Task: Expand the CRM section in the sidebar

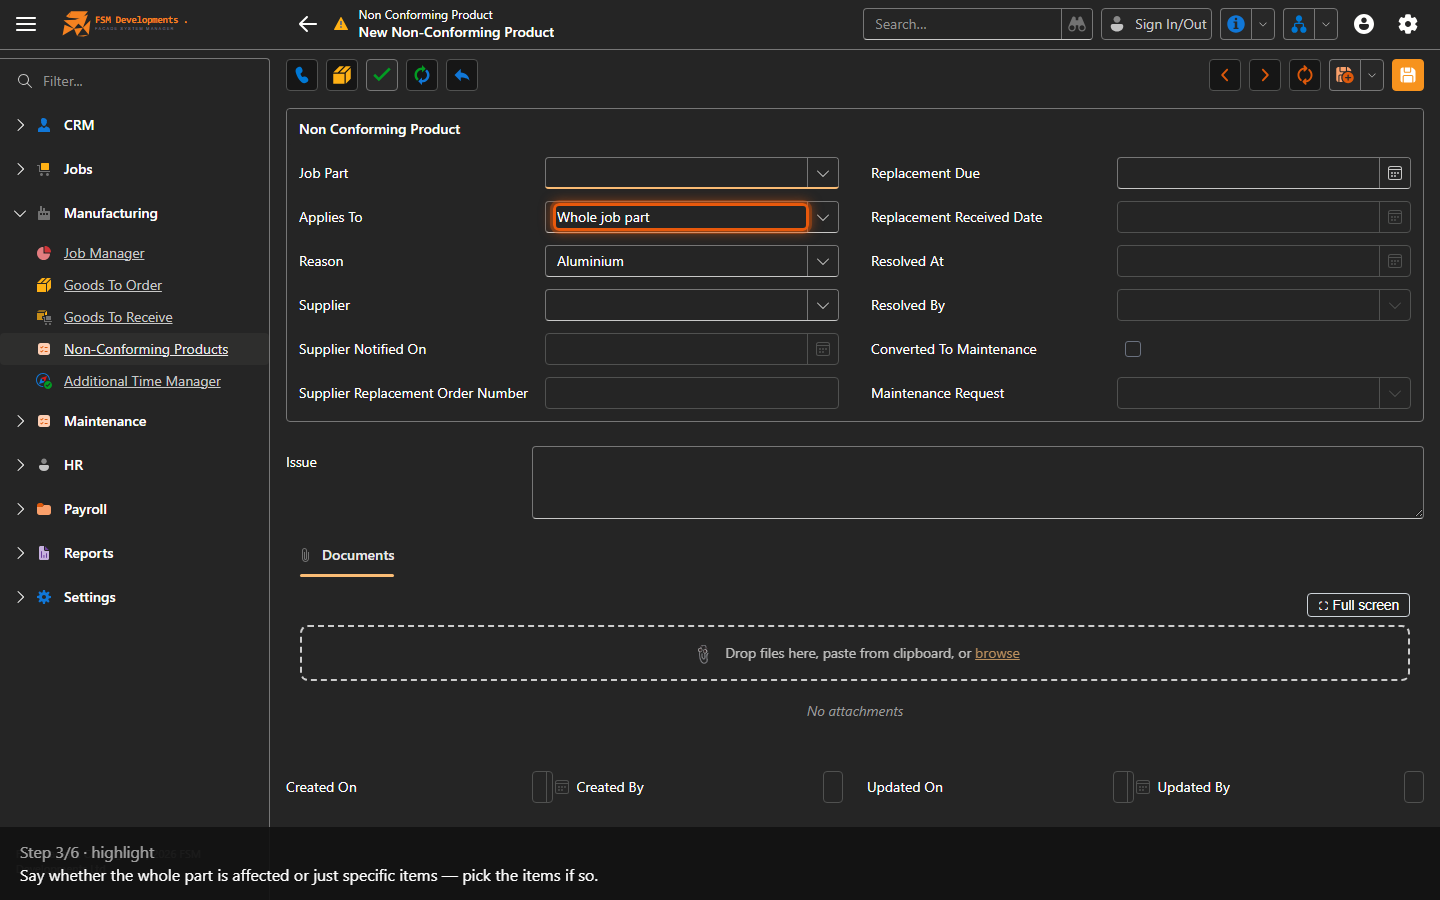Action: pyautogui.click(x=20, y=125)
